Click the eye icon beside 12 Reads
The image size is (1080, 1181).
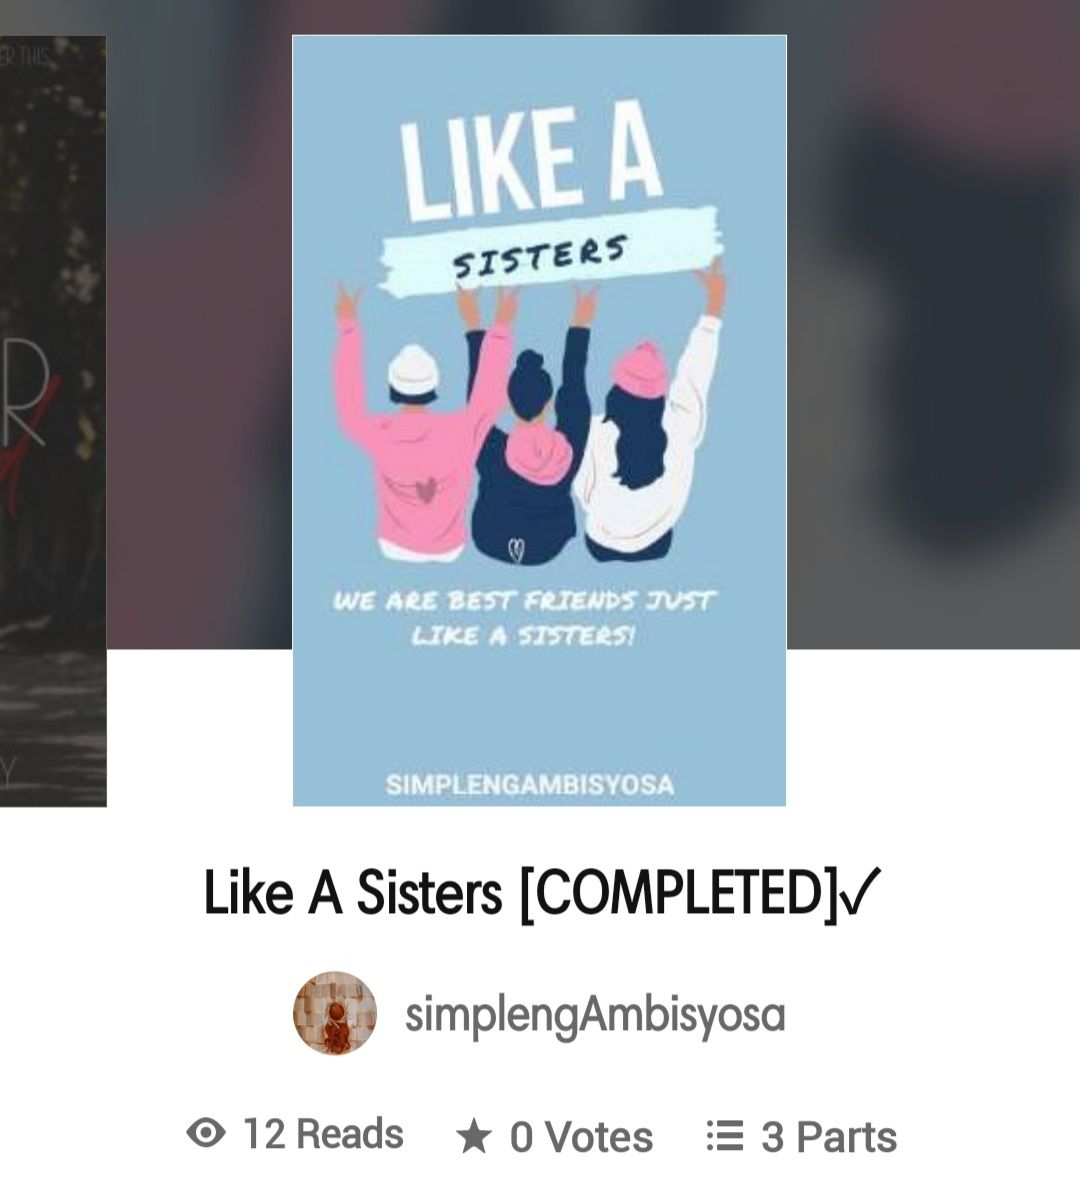[206, 1132]
